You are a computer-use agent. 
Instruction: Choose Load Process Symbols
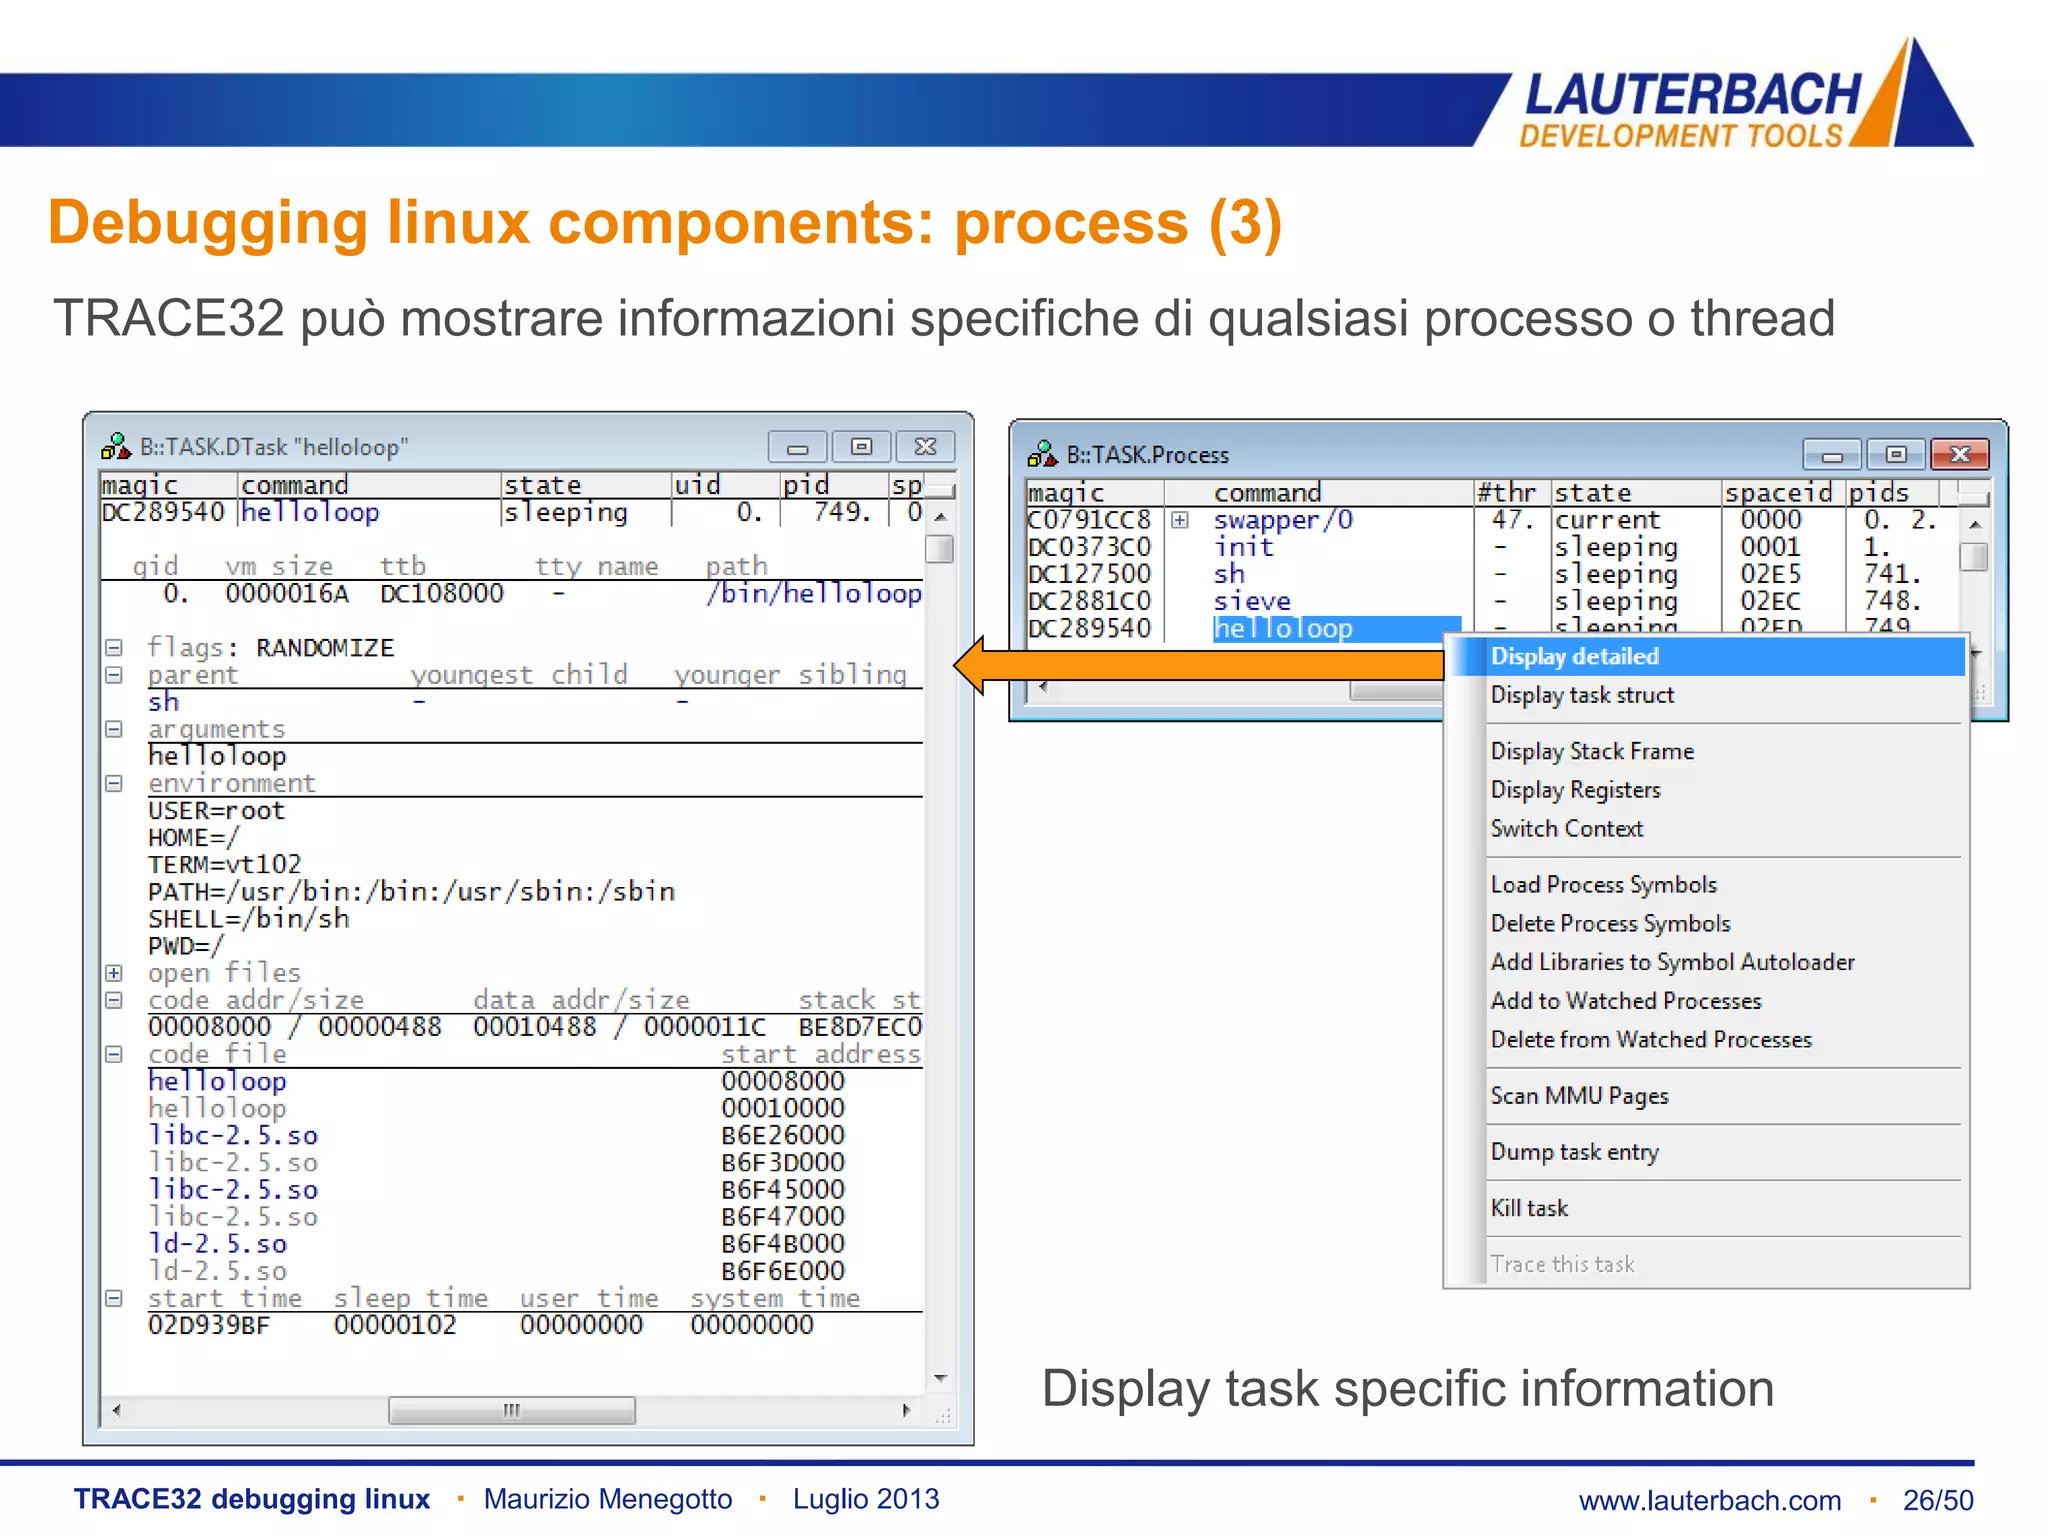pyautogui.click(x=1603, y=885)
